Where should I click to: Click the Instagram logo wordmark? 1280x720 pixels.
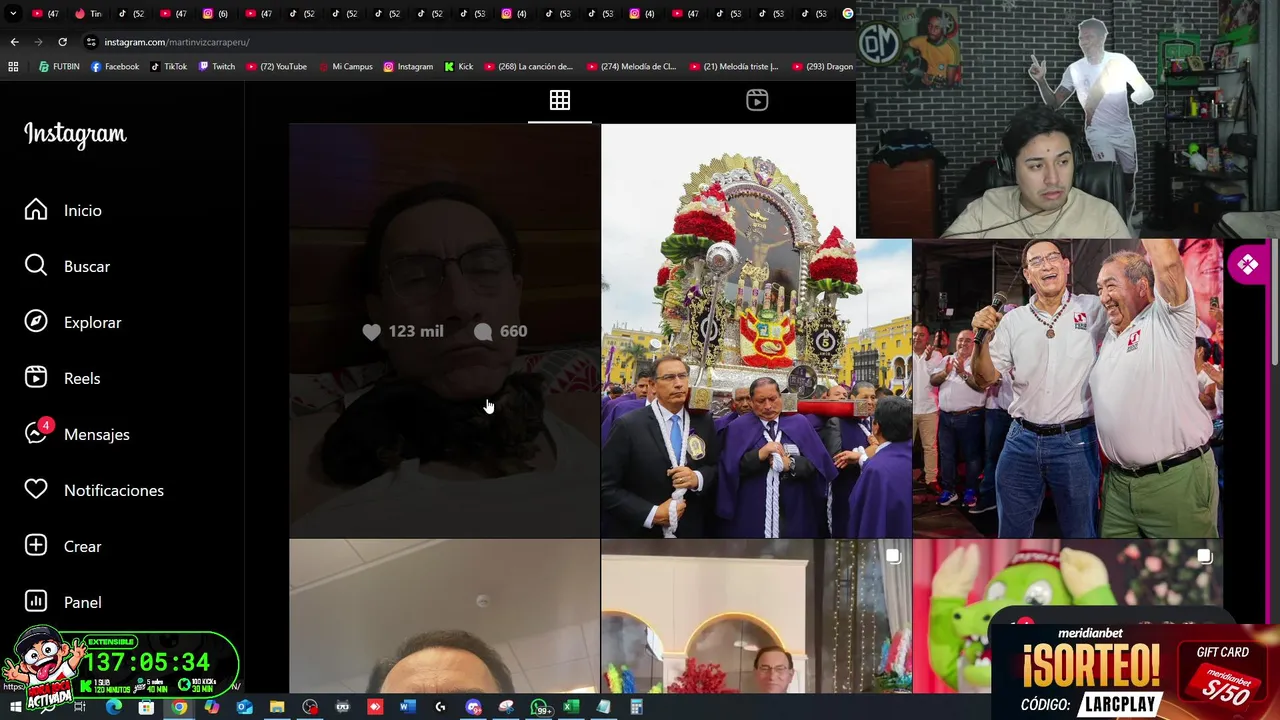(x=75, y=135)
